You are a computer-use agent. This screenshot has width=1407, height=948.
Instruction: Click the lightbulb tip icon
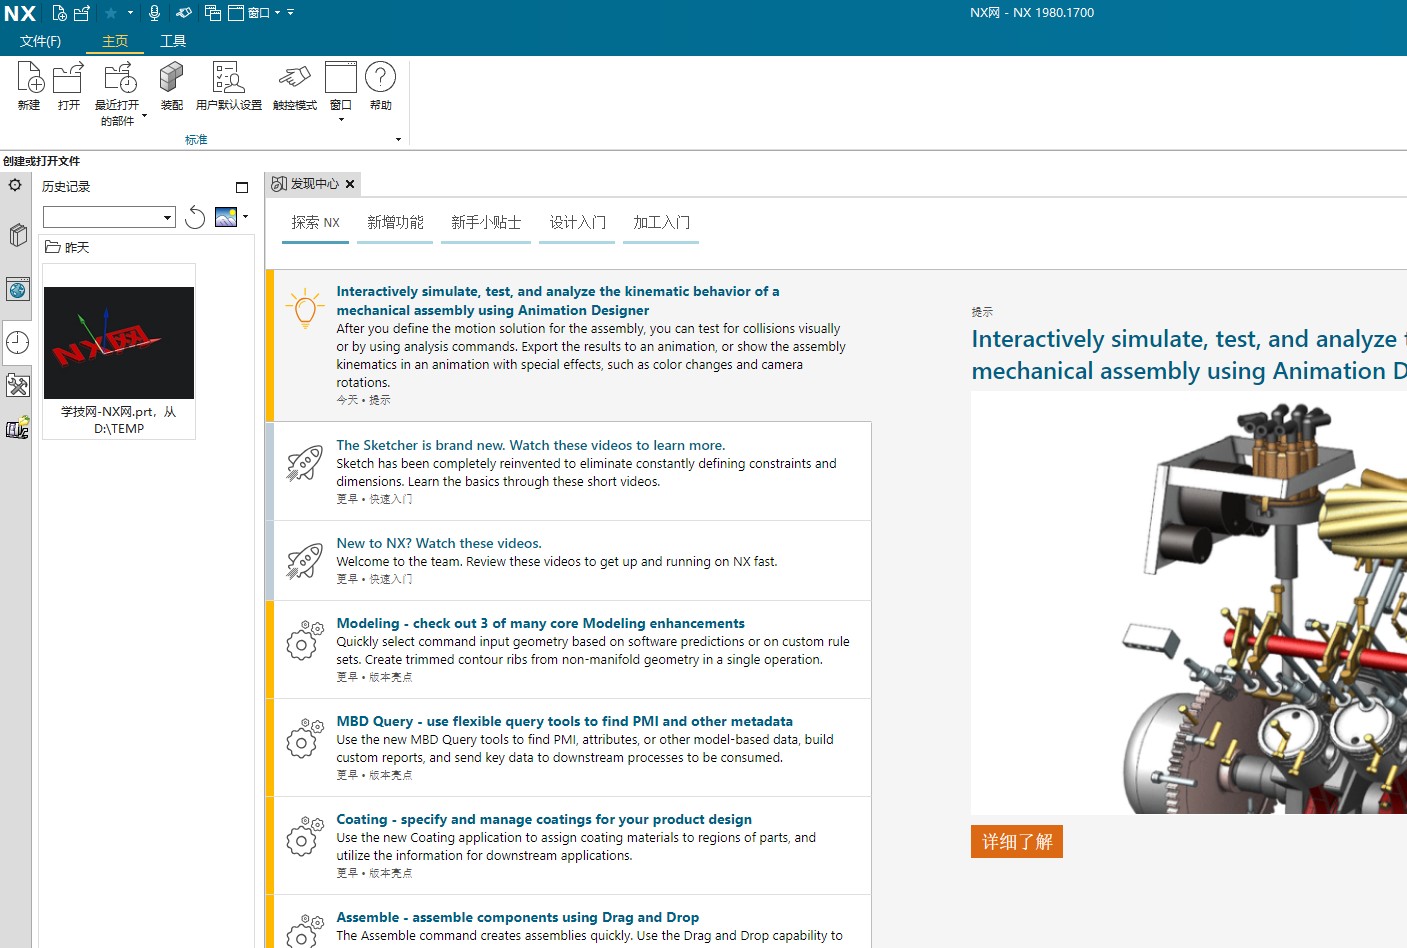click(305, 308)
